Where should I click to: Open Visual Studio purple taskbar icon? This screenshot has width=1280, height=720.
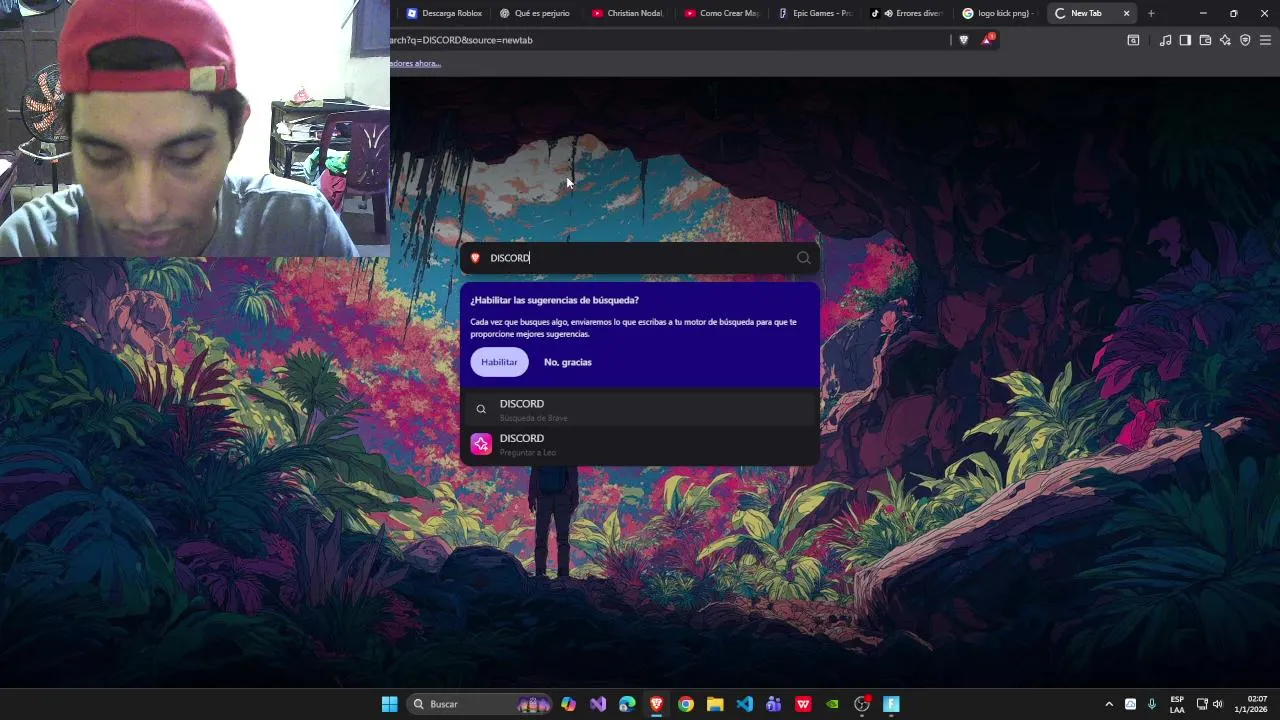coord(598,704)
